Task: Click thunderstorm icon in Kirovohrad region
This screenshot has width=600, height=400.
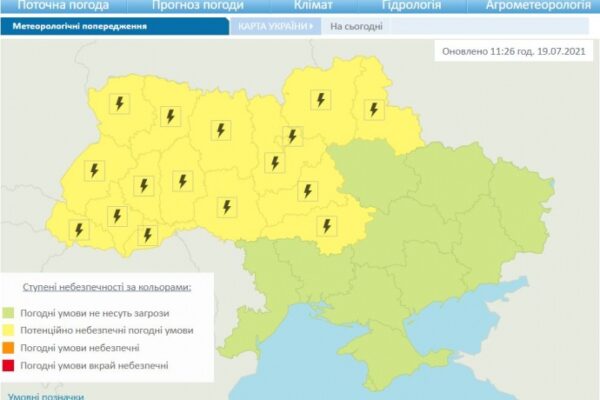Action: [324, 225]
